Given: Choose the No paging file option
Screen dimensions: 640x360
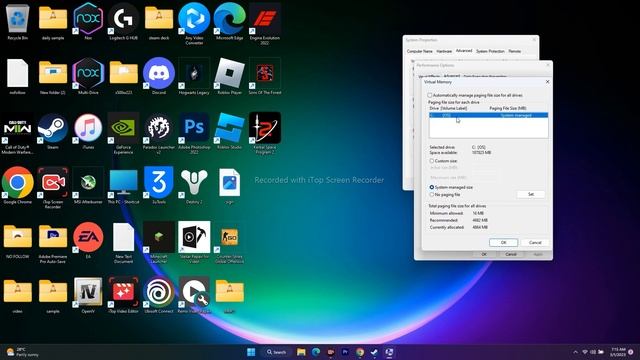Looking at the screenshot, I should click(431, 195).
